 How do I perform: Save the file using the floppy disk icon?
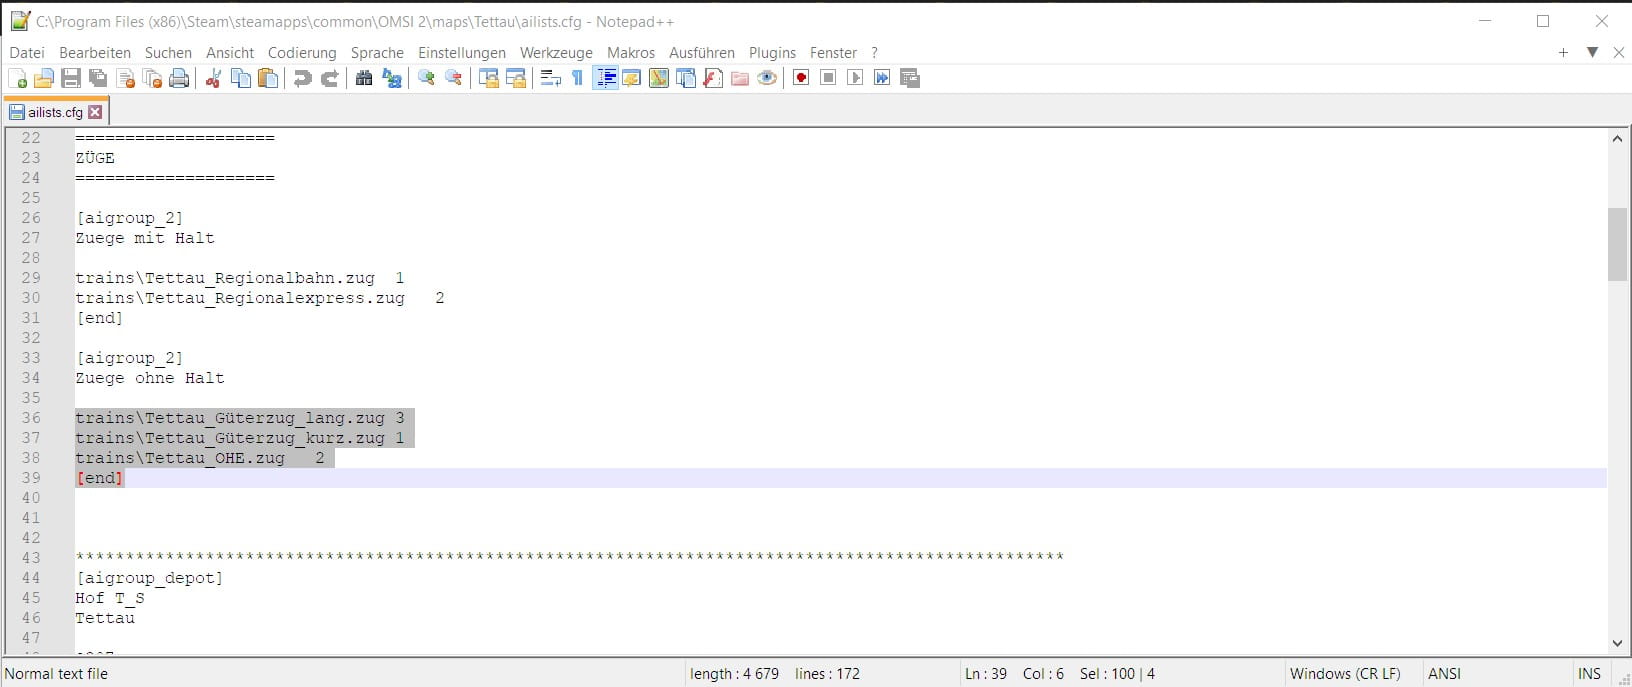pyautogui.click(x=71, y=79)
